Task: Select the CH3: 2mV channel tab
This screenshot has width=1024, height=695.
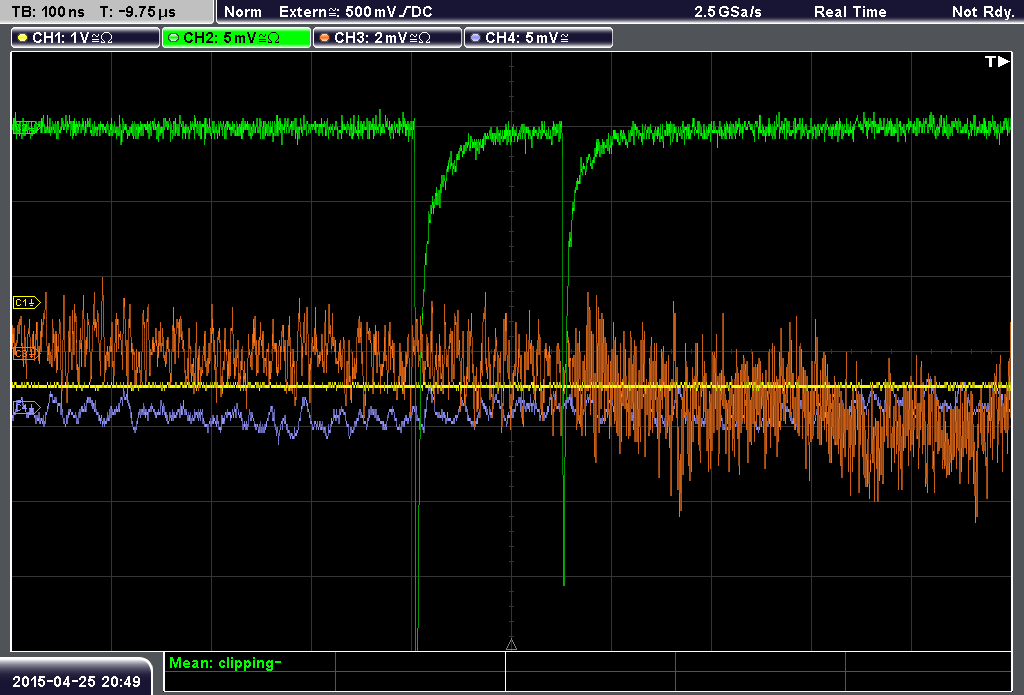Action: [387, 38]
